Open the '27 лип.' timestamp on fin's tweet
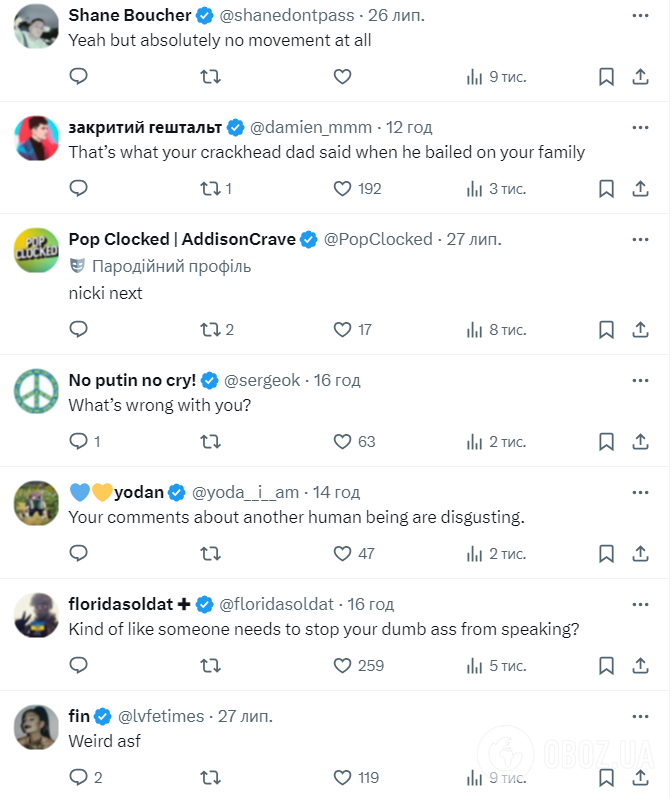The width and height of the screenshot is (672, 798). tap(244, 716)
